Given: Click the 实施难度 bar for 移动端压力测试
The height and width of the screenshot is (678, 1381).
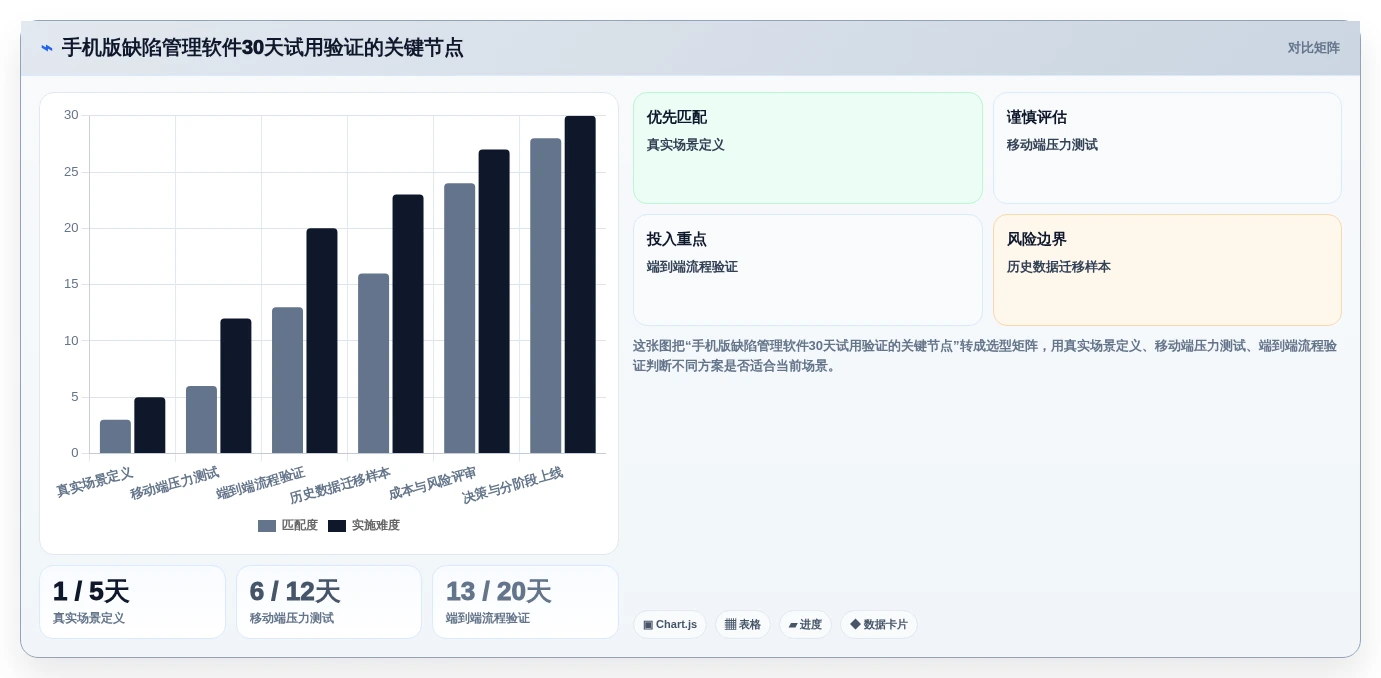Looking at the screenshot, I should click(236, 386).
